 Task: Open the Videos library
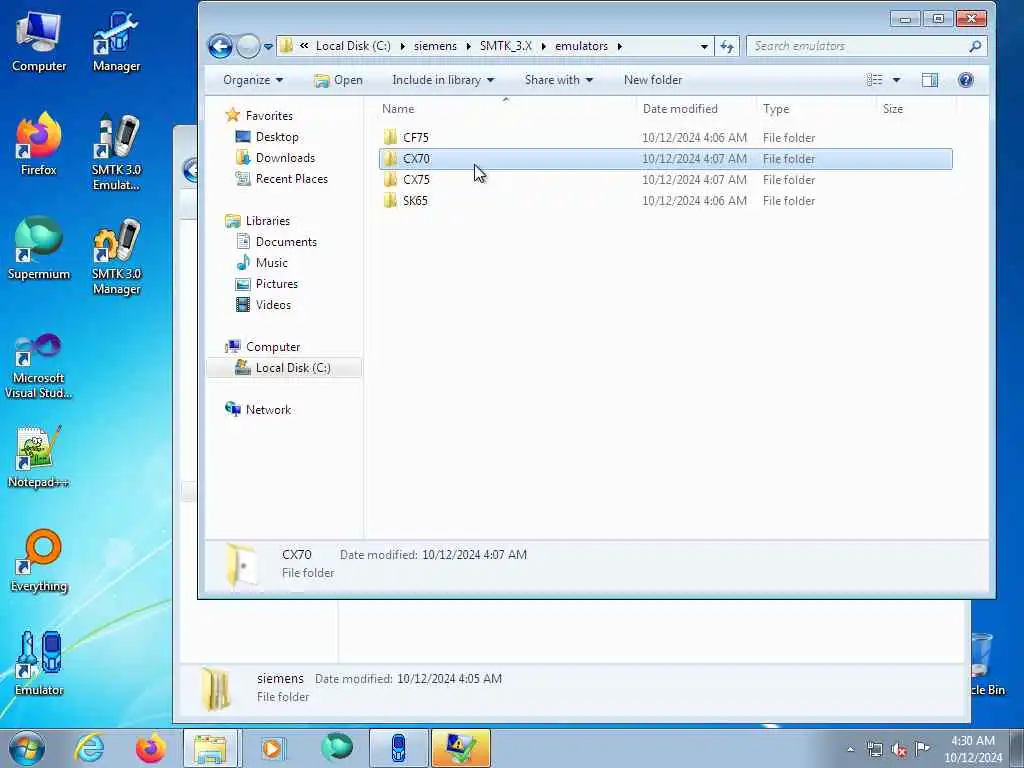(273, 304)
